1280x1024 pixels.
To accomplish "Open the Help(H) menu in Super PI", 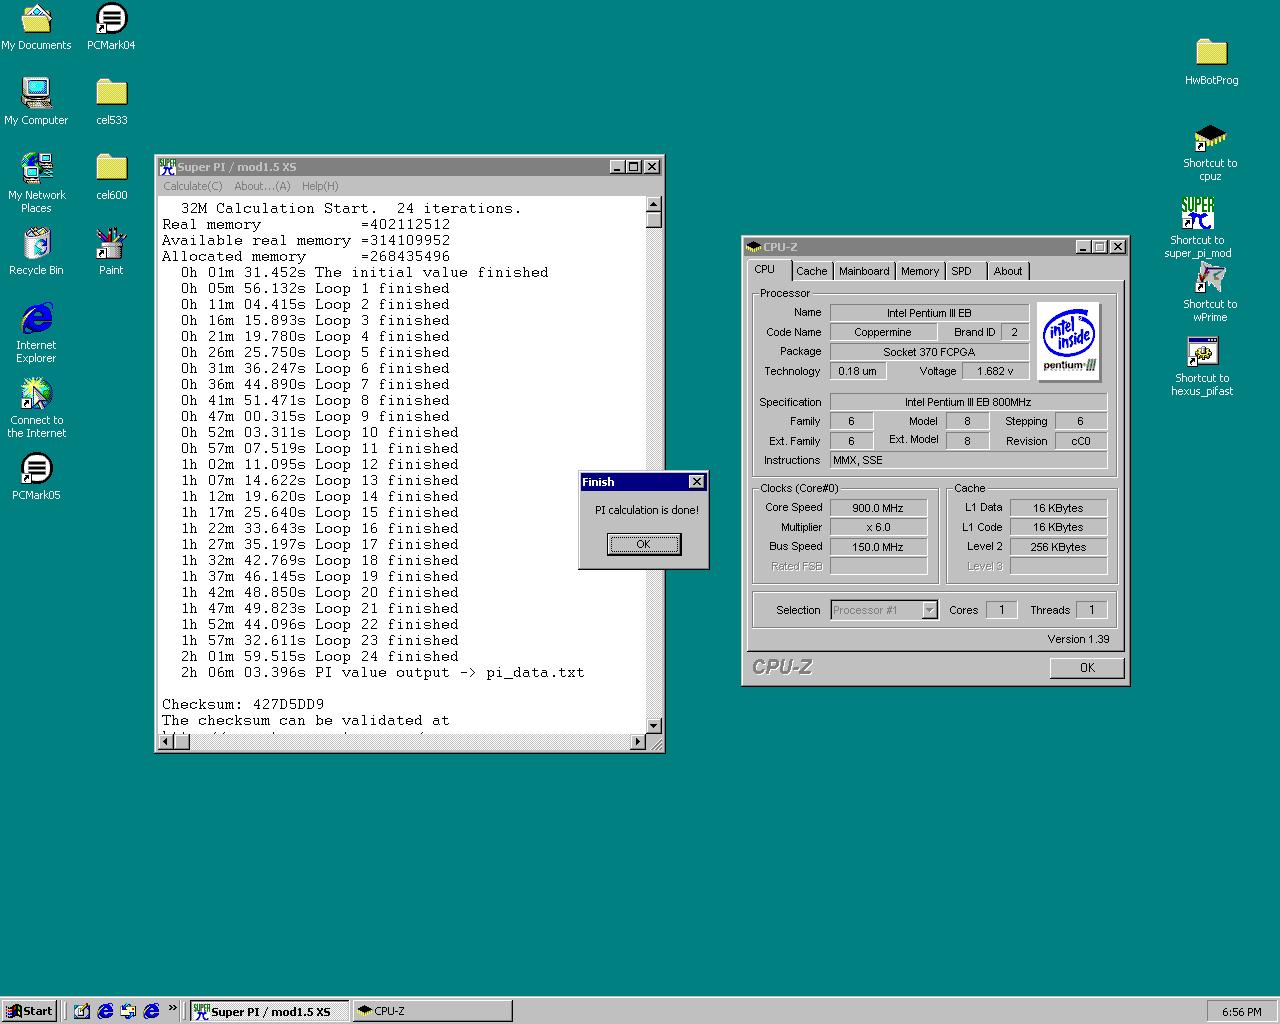I will click(x=320, y=186).
